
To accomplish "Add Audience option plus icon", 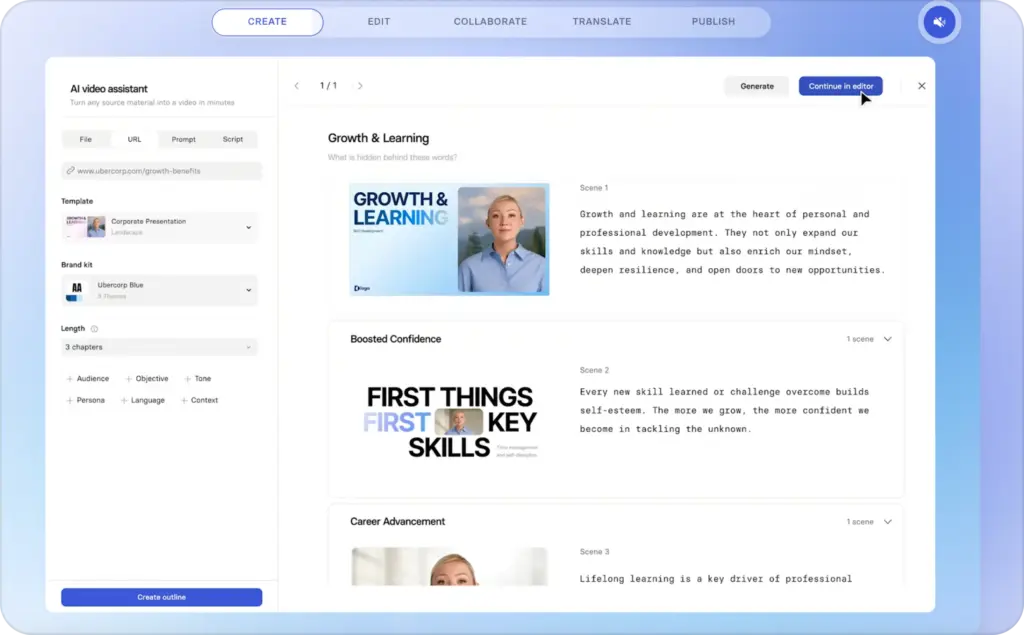I will 69,379.
